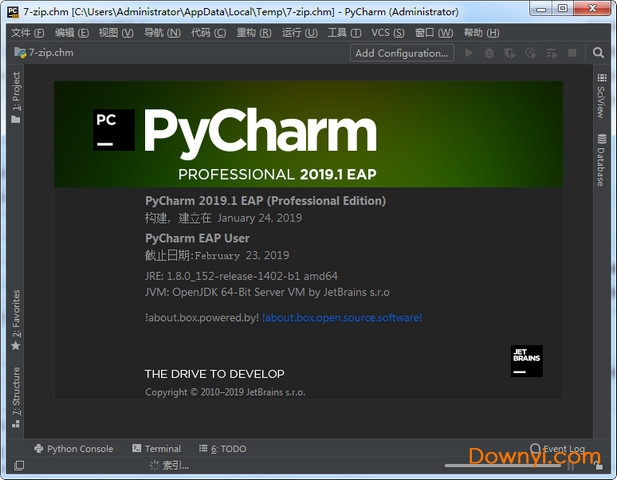617x480 pixels.
Task: Open the Event Log tool window
Action: point(558,449)
